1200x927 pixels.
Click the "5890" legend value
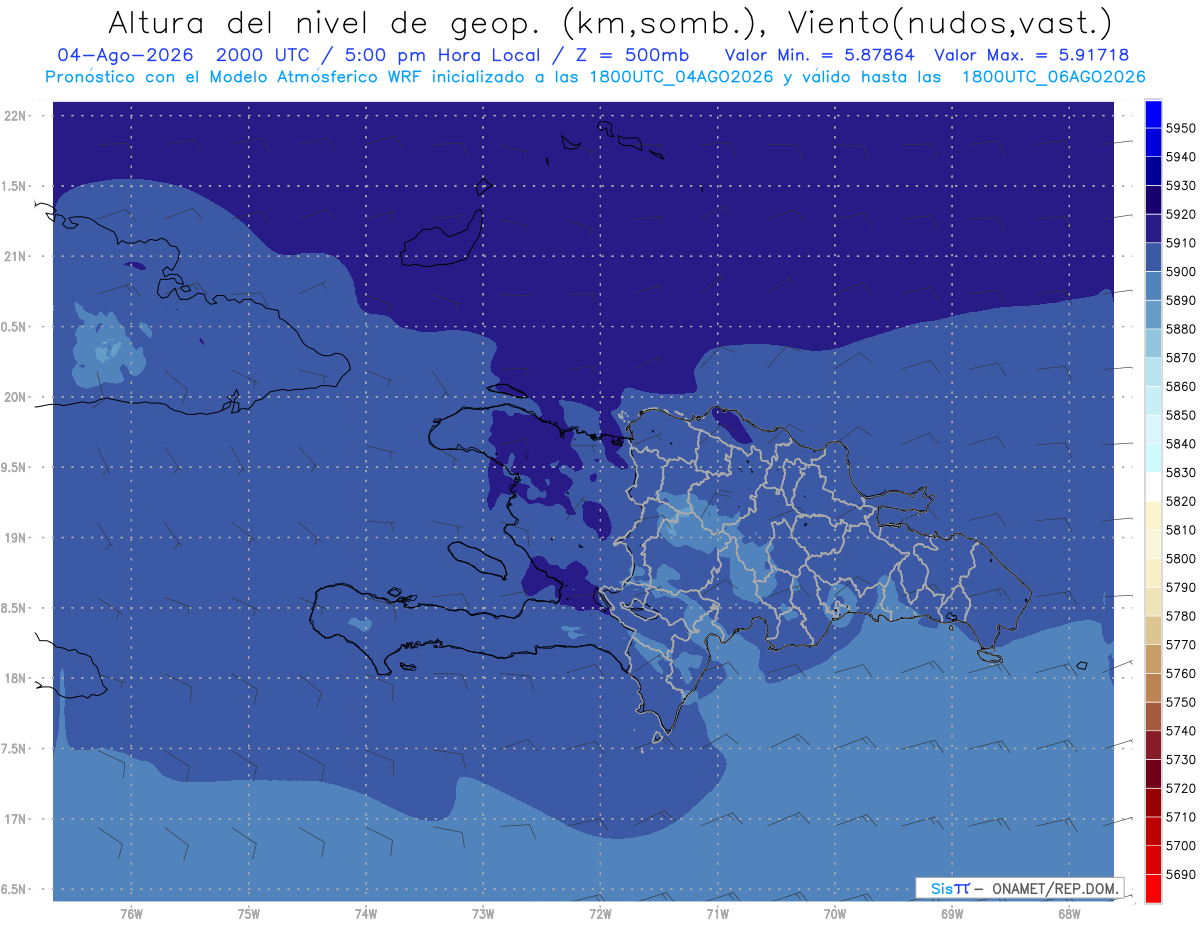[1181, 301]
